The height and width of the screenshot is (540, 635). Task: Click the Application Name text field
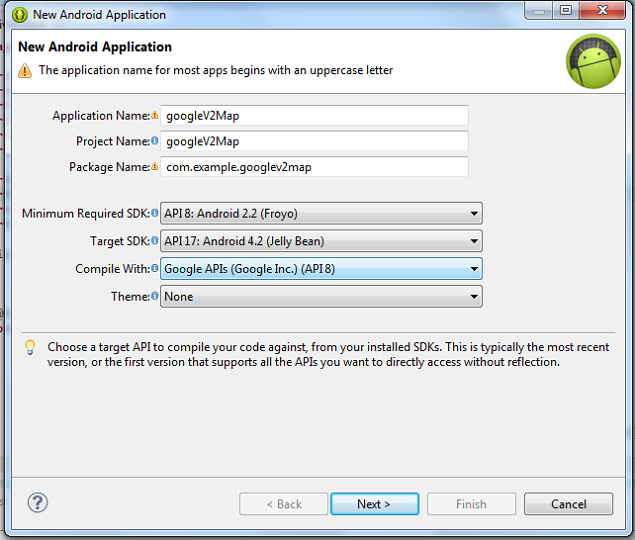(315, 115)
